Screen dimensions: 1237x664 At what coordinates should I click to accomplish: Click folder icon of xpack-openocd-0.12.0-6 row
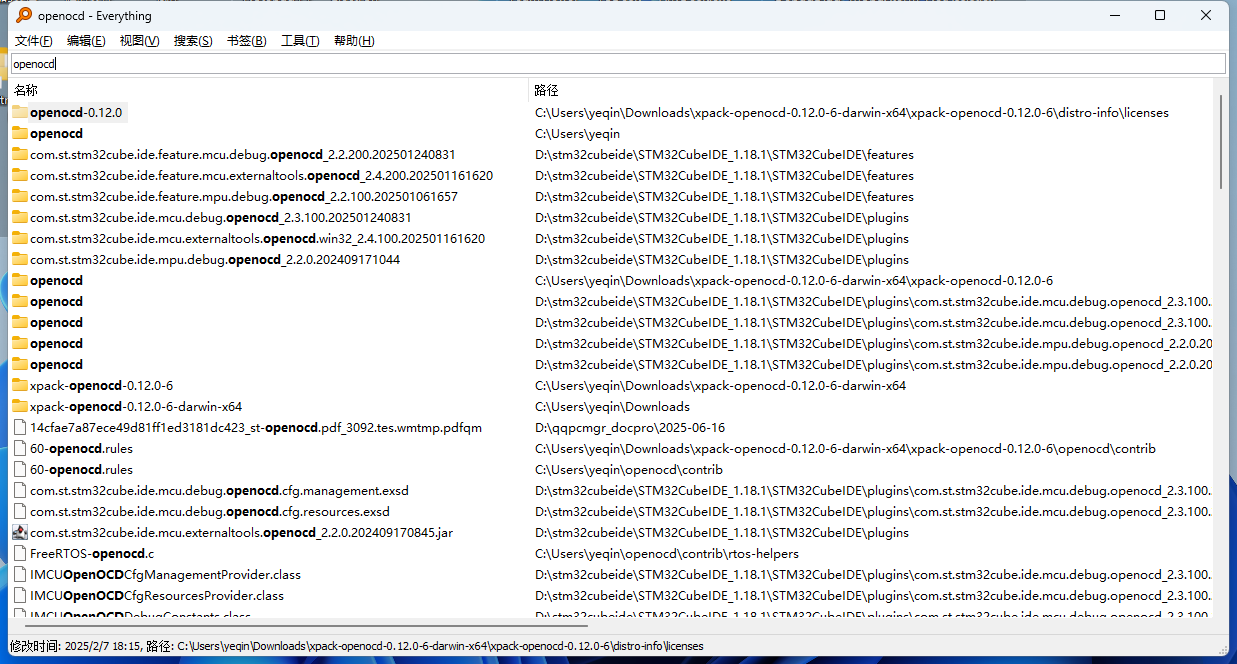coord(20,385)
